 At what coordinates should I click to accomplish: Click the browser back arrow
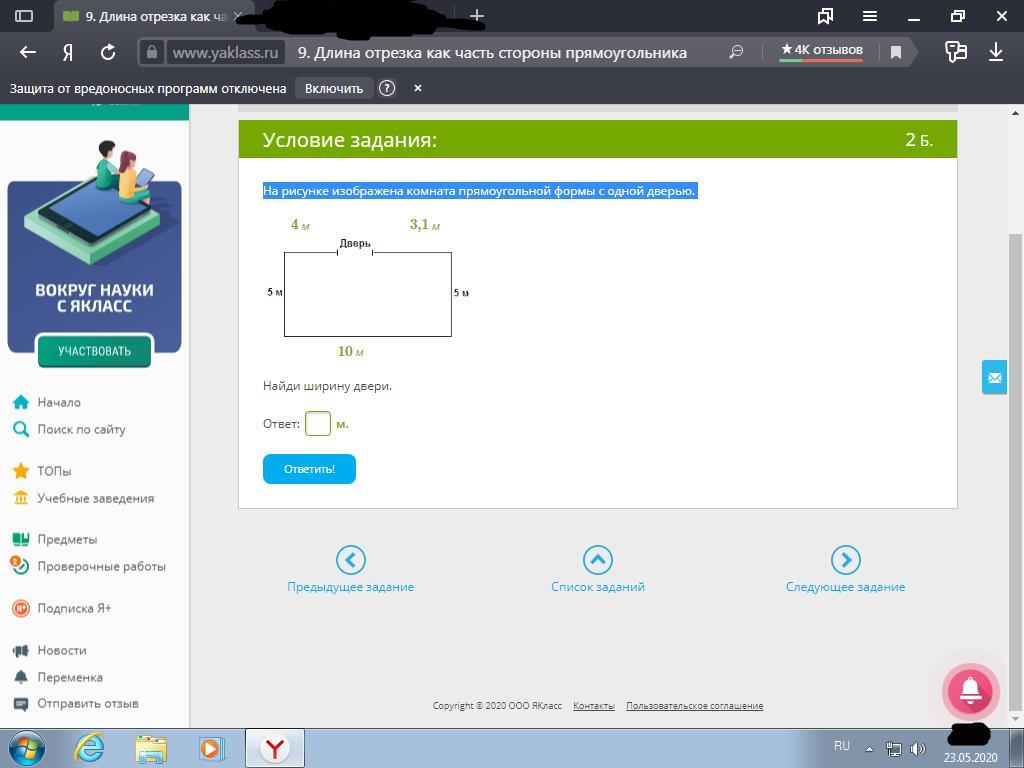[x=28, y=52]
